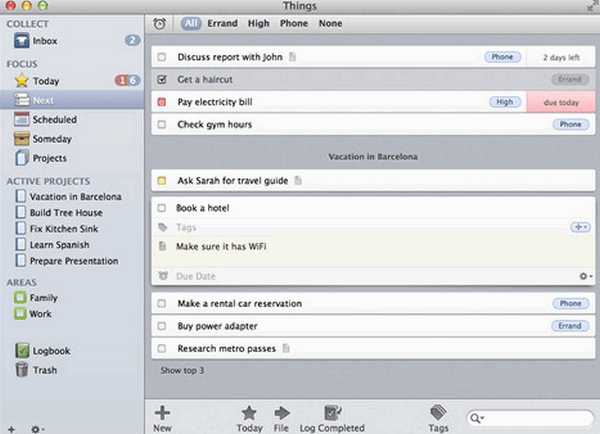Click note icon beside Discuss report with John
Image resolution: width=600 pixels, height=434 pixels.
(293, 57)
